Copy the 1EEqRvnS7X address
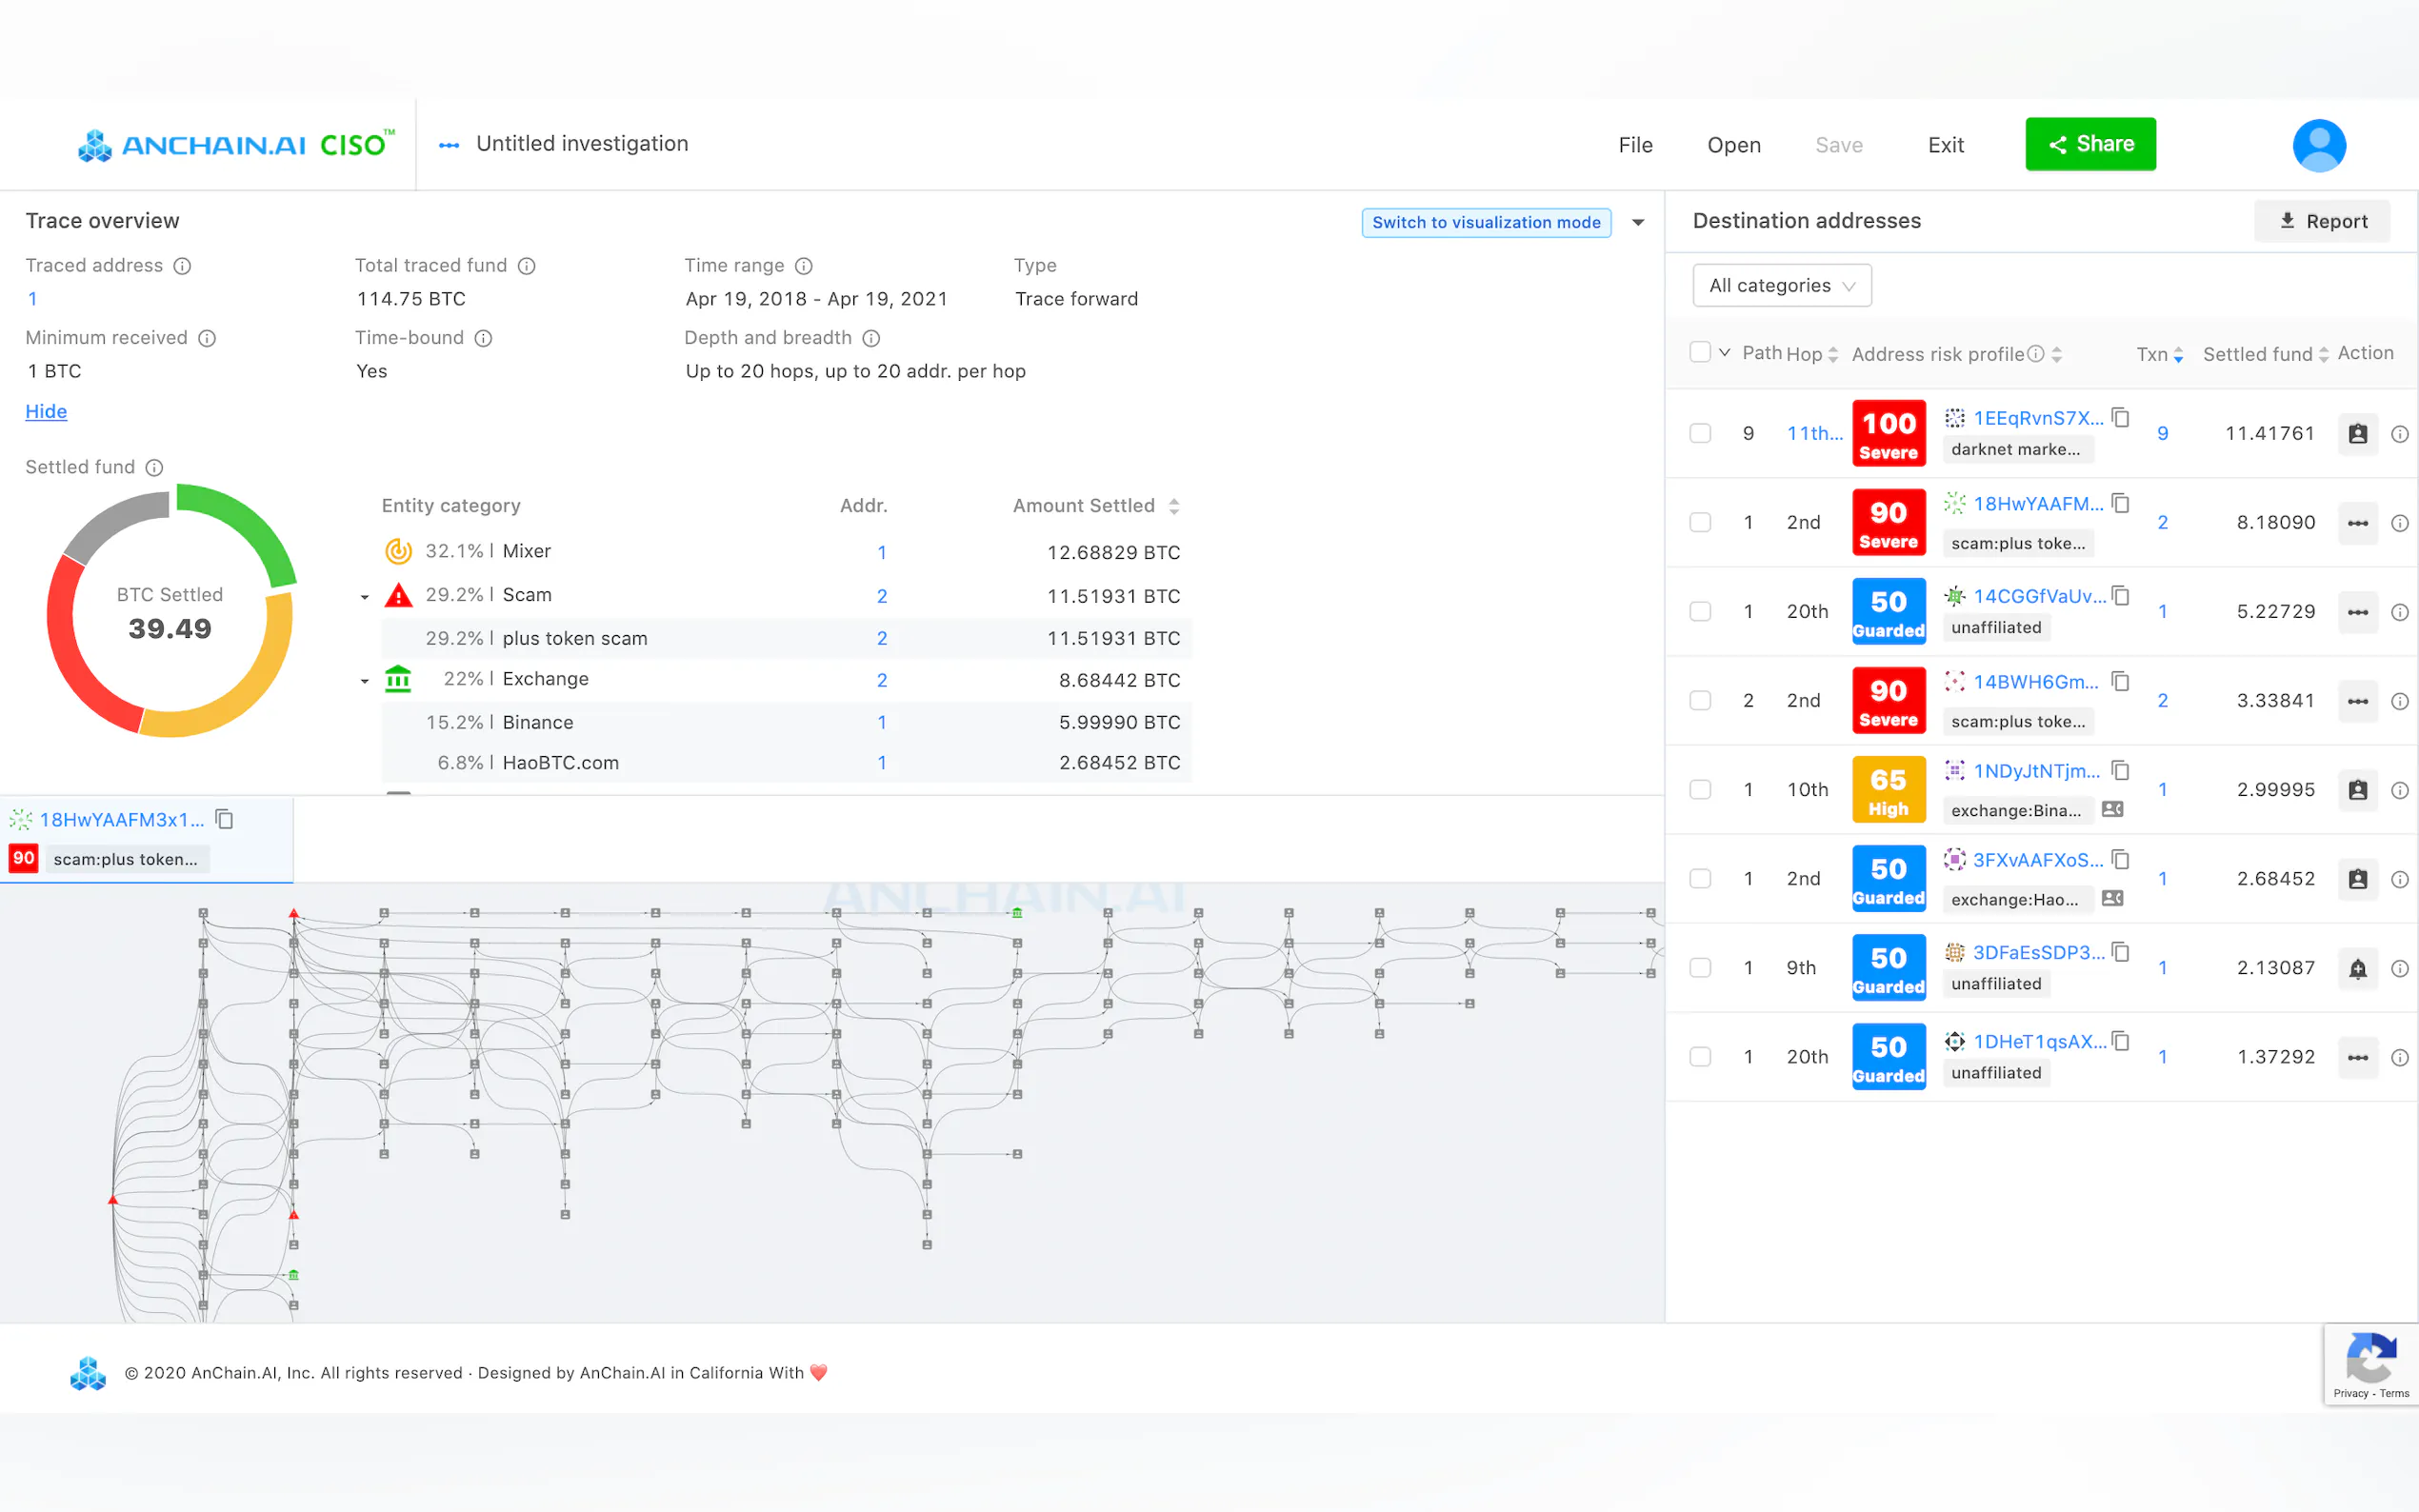2419x1512 pixels. (2120, 417)
